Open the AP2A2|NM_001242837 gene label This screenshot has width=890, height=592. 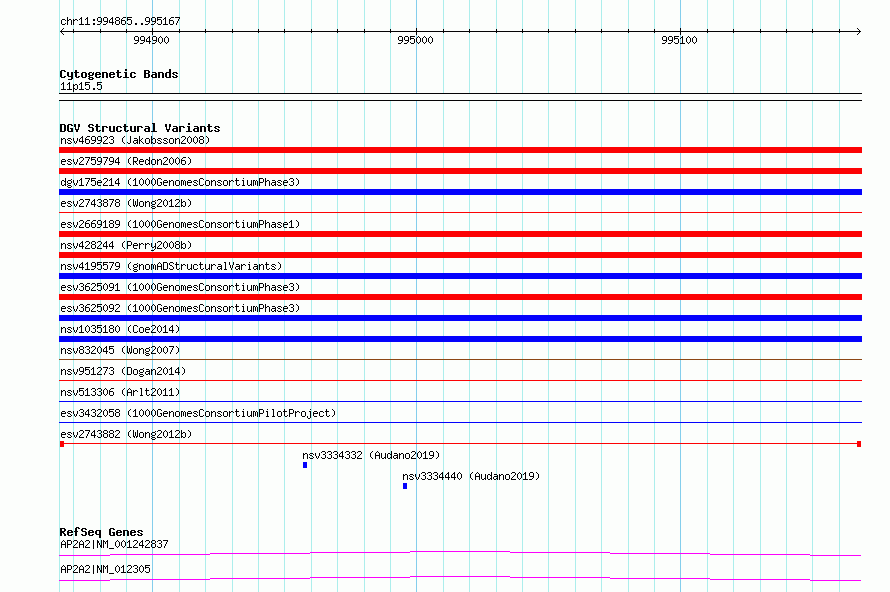pos(114,544)
